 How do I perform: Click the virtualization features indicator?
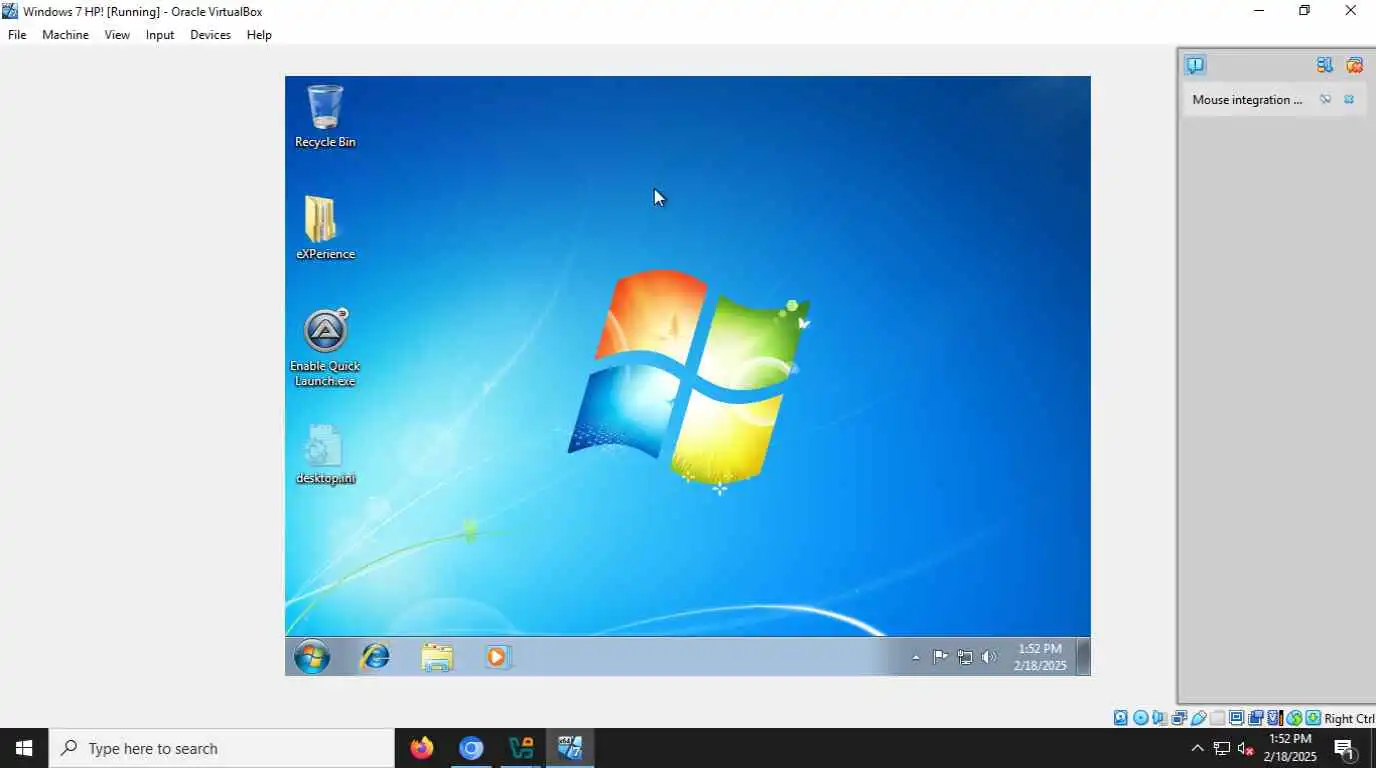[1275, 718]
